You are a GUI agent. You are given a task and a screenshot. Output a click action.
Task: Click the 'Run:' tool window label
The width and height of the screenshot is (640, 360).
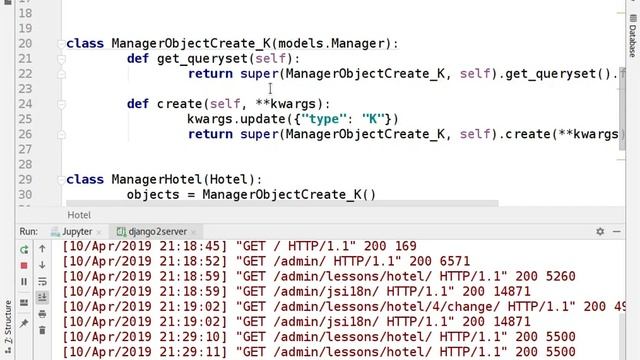pos(29,231)
